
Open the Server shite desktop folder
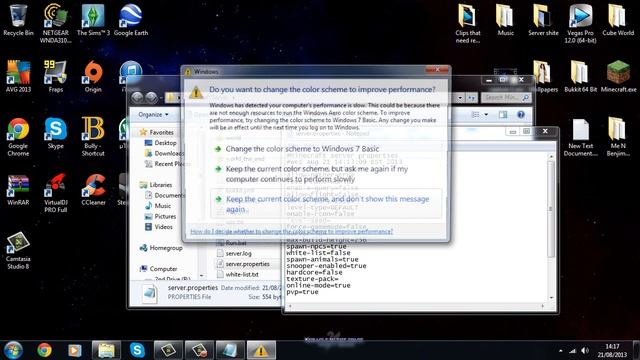(543, 20)
